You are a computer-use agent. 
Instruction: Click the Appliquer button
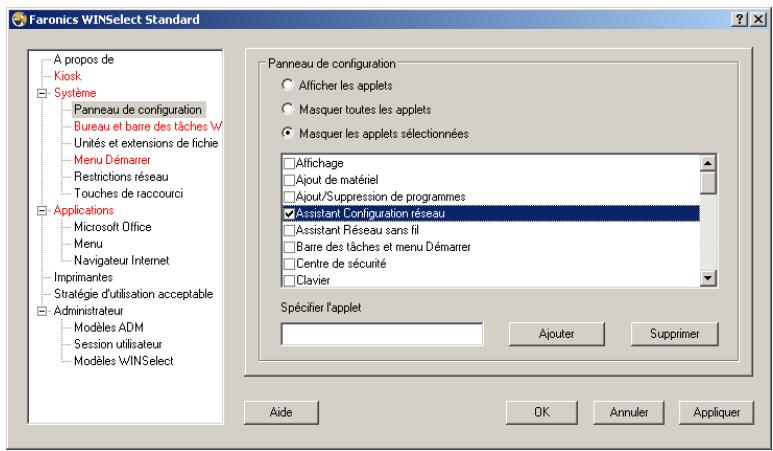point(716,412)
